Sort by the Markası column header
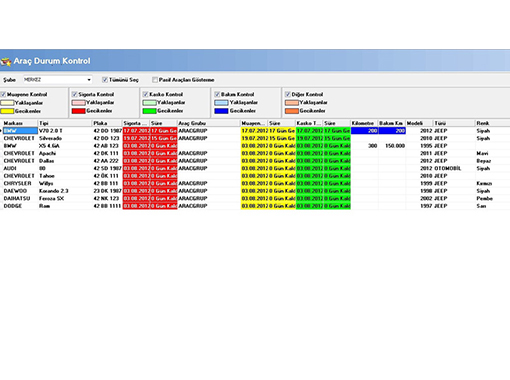 pos(19,123)
